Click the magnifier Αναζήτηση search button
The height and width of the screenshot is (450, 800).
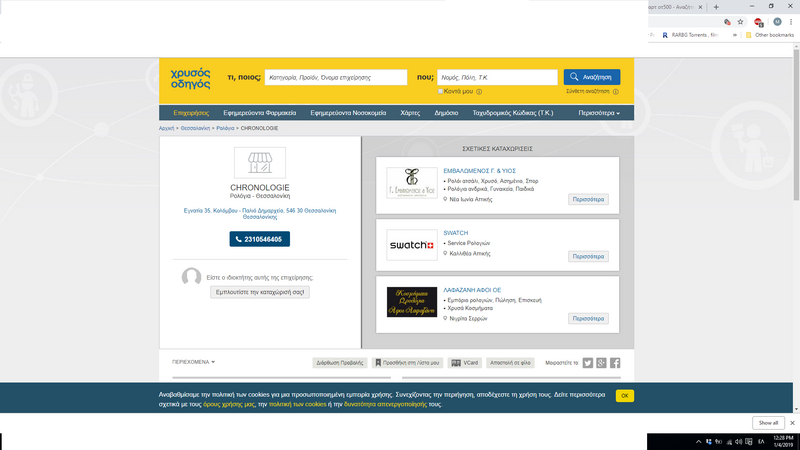(592, 77)
